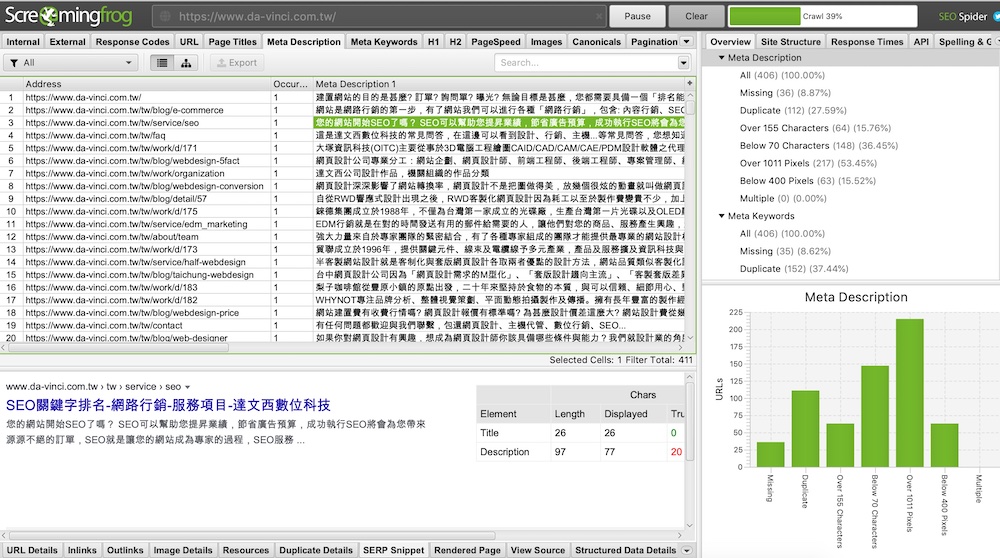Open the SERP breadcrumb dropdown arrow

pyautogui.click(x=187, y=387)
